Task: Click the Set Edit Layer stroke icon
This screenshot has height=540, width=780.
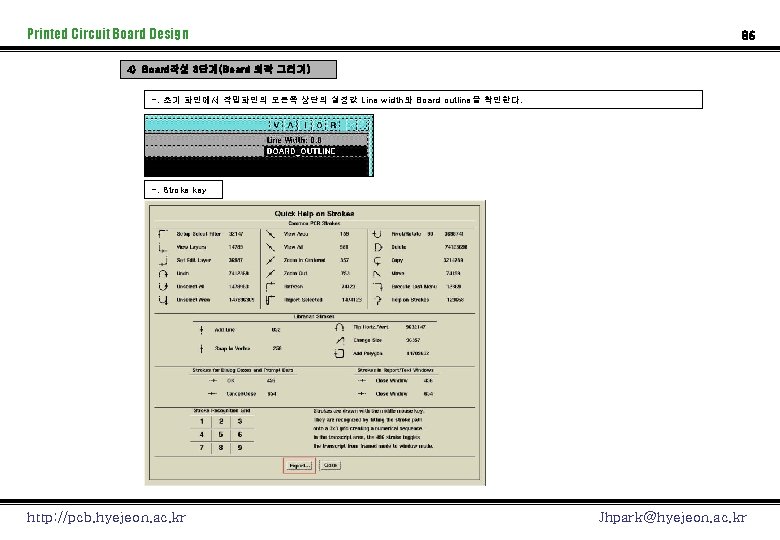Action: pyautogui.click(x=163, y=261)
